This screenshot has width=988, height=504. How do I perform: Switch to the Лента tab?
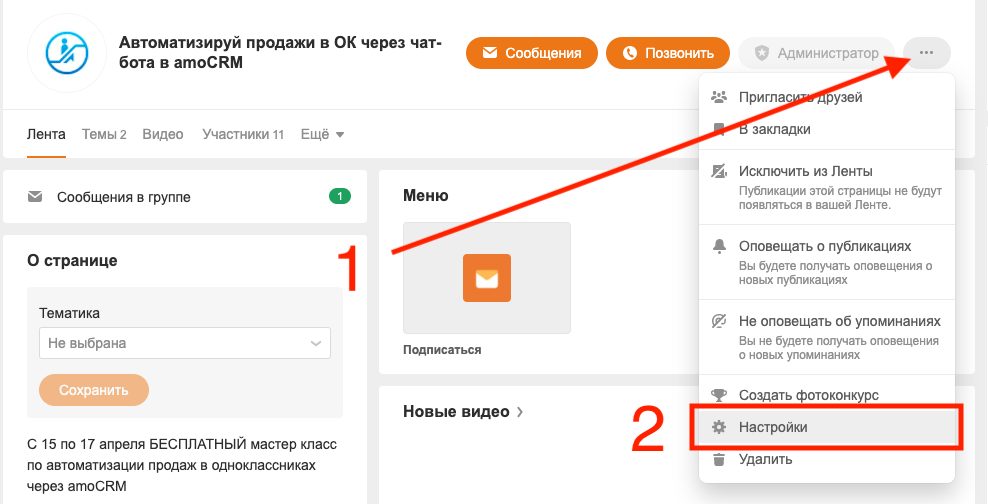coord(46,134)
